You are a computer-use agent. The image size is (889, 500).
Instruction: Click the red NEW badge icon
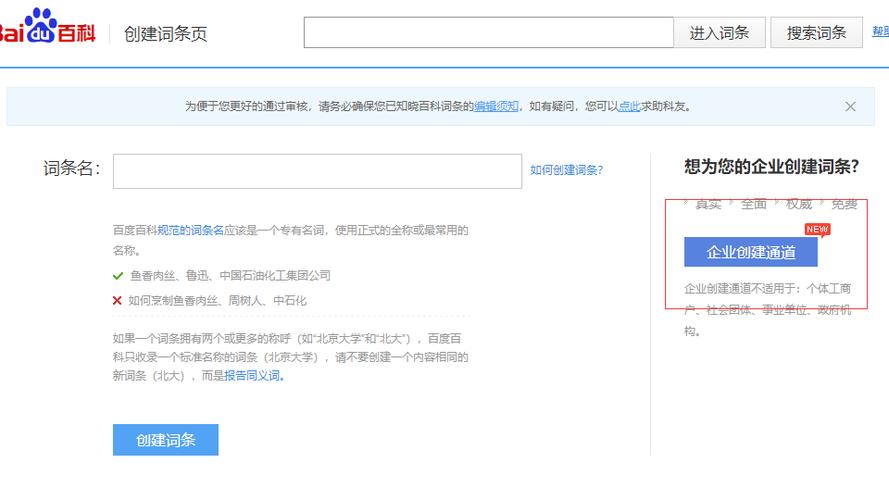coord(817,230)
